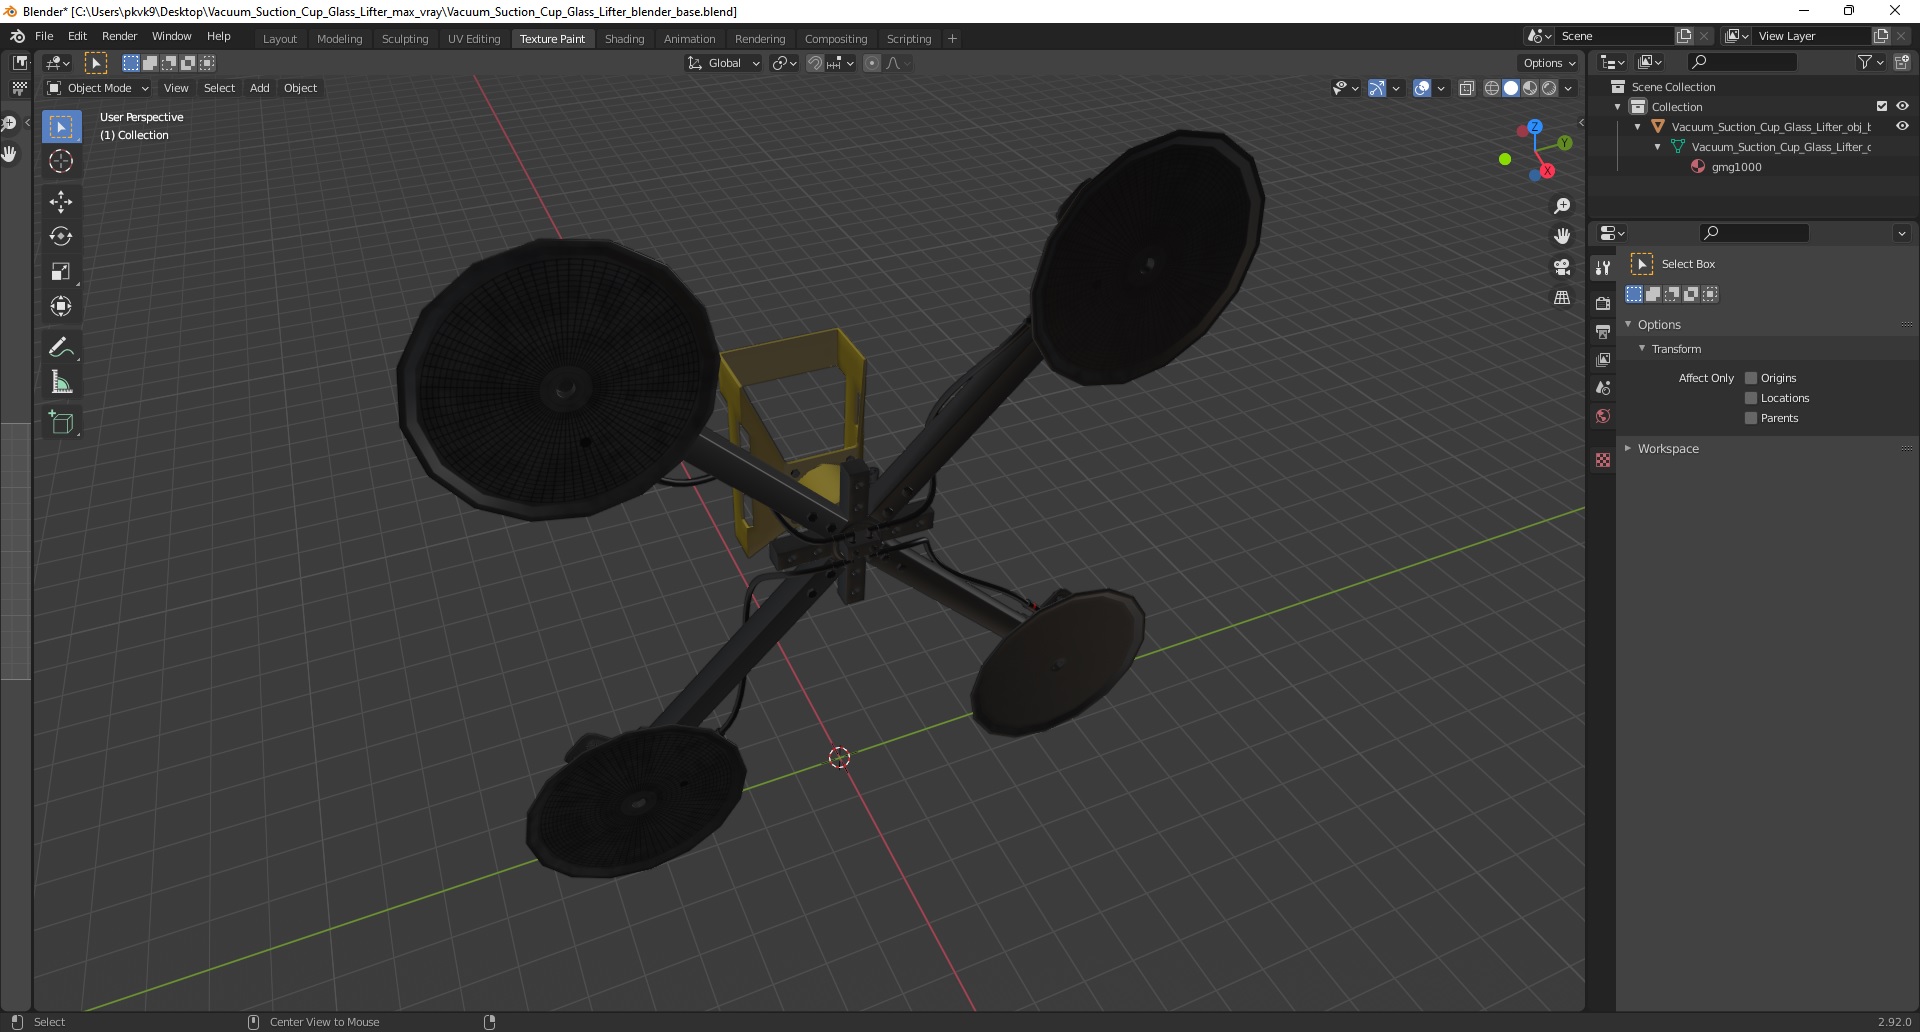Switch to the Layout workspace tab
1920x1032 pixels.
[x=280, y=38]
